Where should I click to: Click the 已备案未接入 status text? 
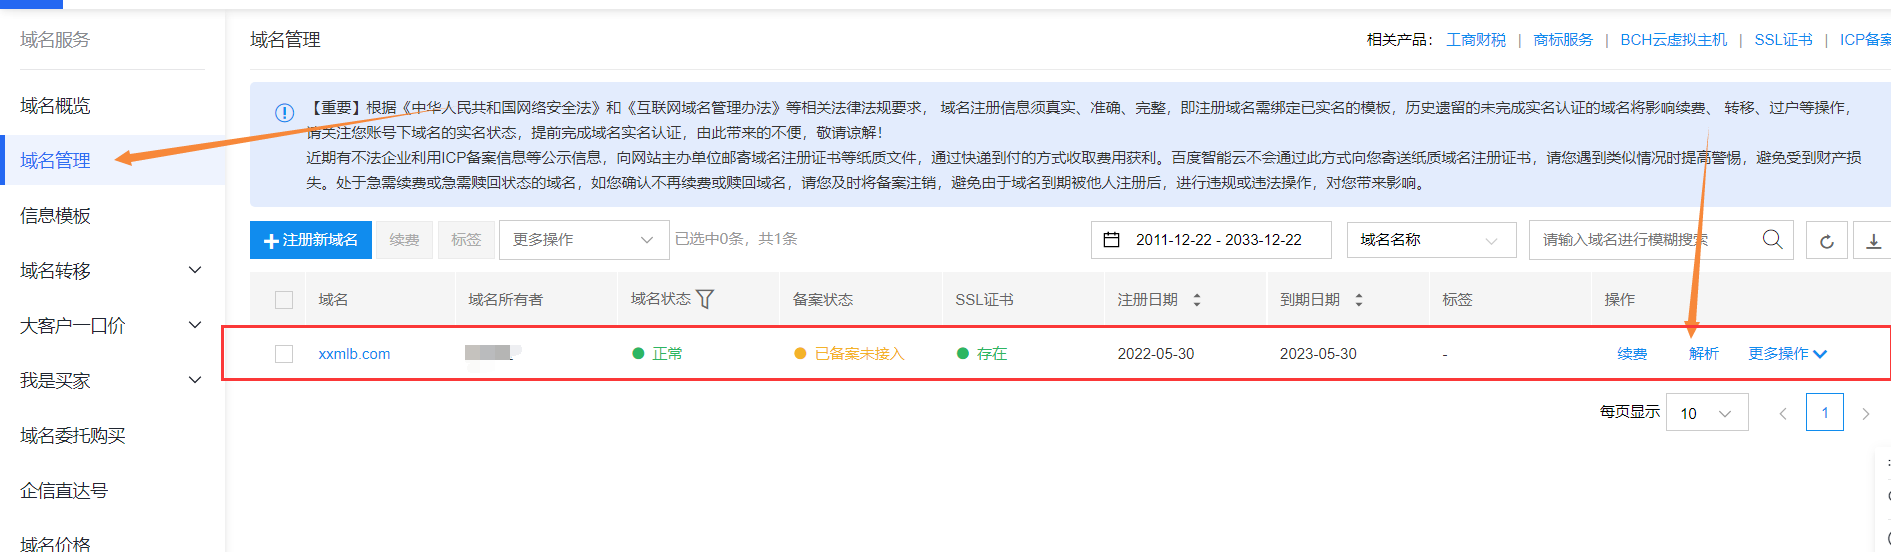click(x=859, y=354)
